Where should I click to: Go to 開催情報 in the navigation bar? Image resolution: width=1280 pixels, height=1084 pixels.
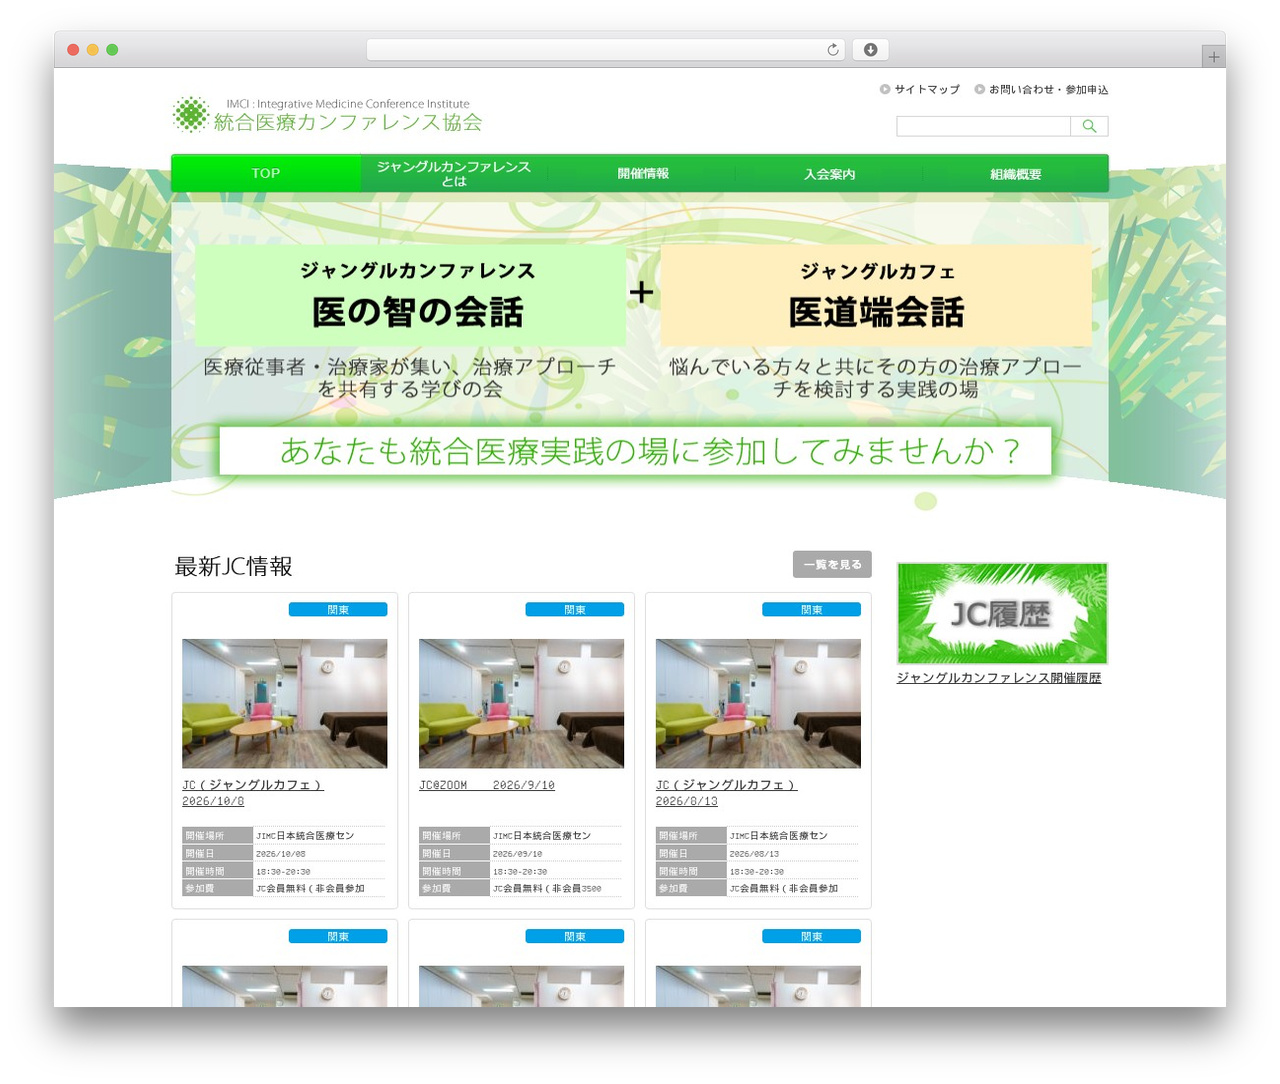642,173
